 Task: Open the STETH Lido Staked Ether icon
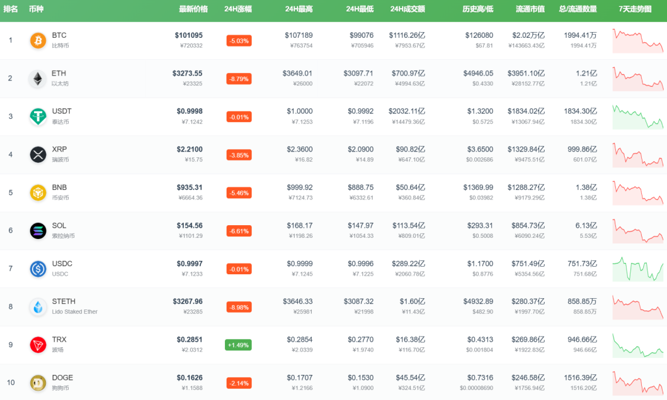point(38,306)
